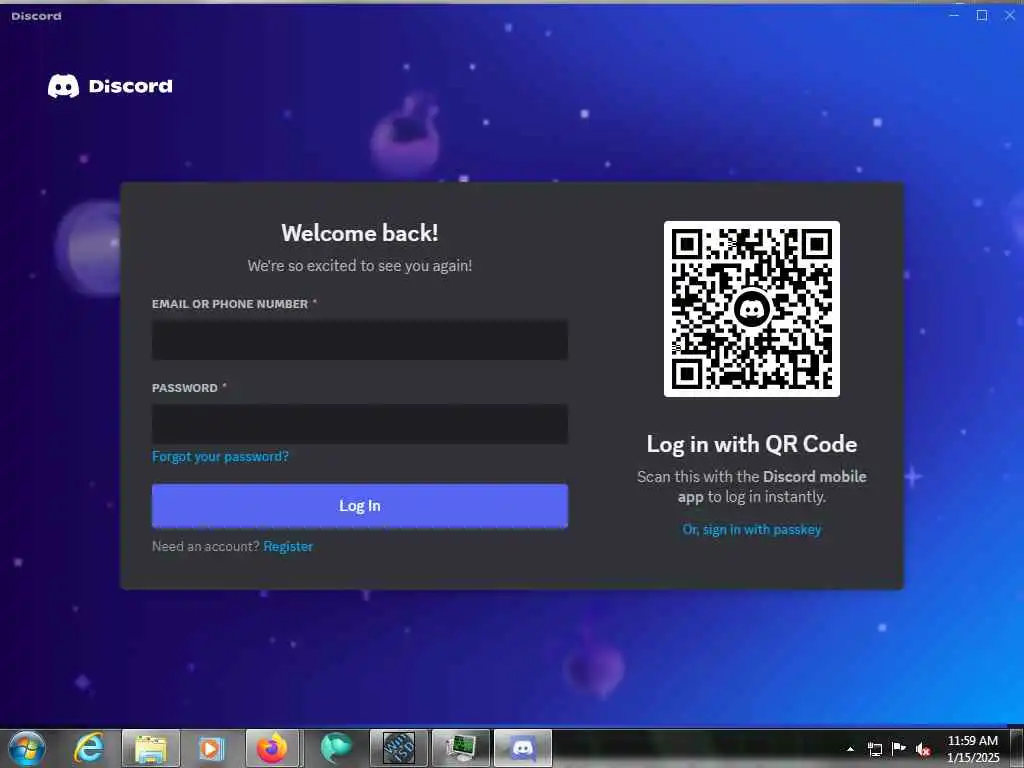Click the Welcome back! heading
The height and width of the screenshot is (768, 1024).
pos(360,233)
